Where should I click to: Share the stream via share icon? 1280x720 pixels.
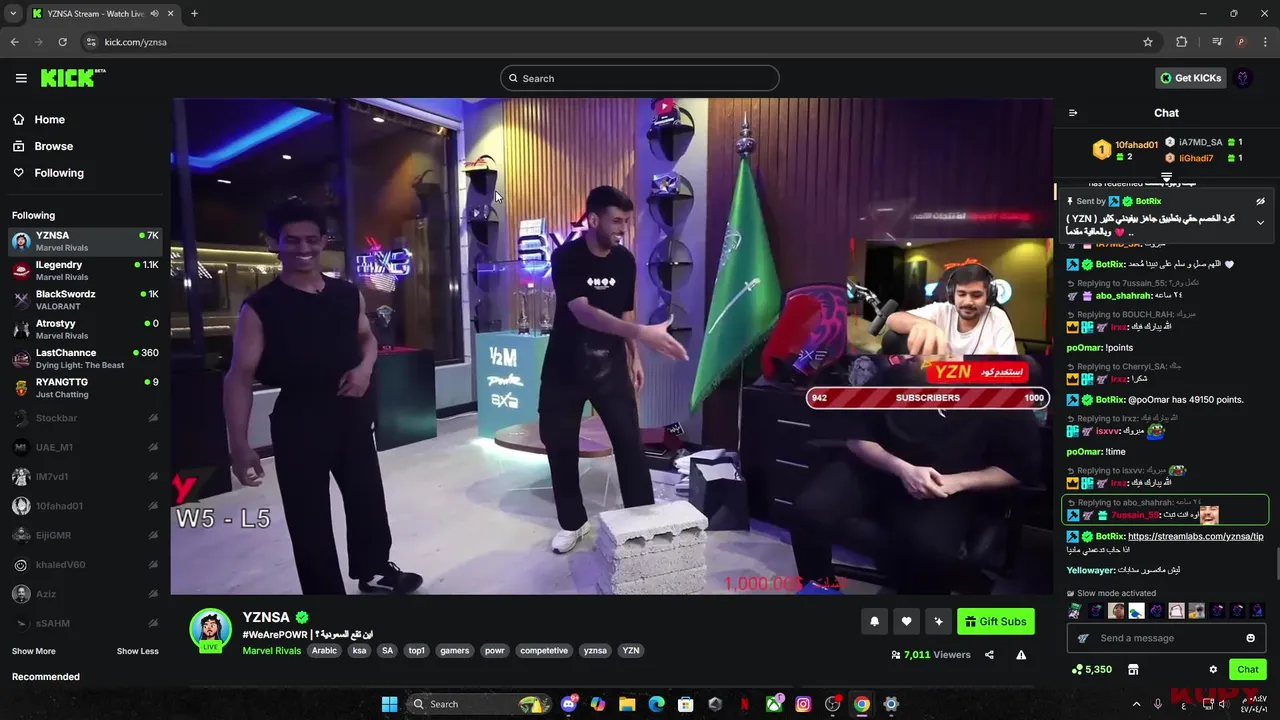pyautogui.click(x=989, y=655)
